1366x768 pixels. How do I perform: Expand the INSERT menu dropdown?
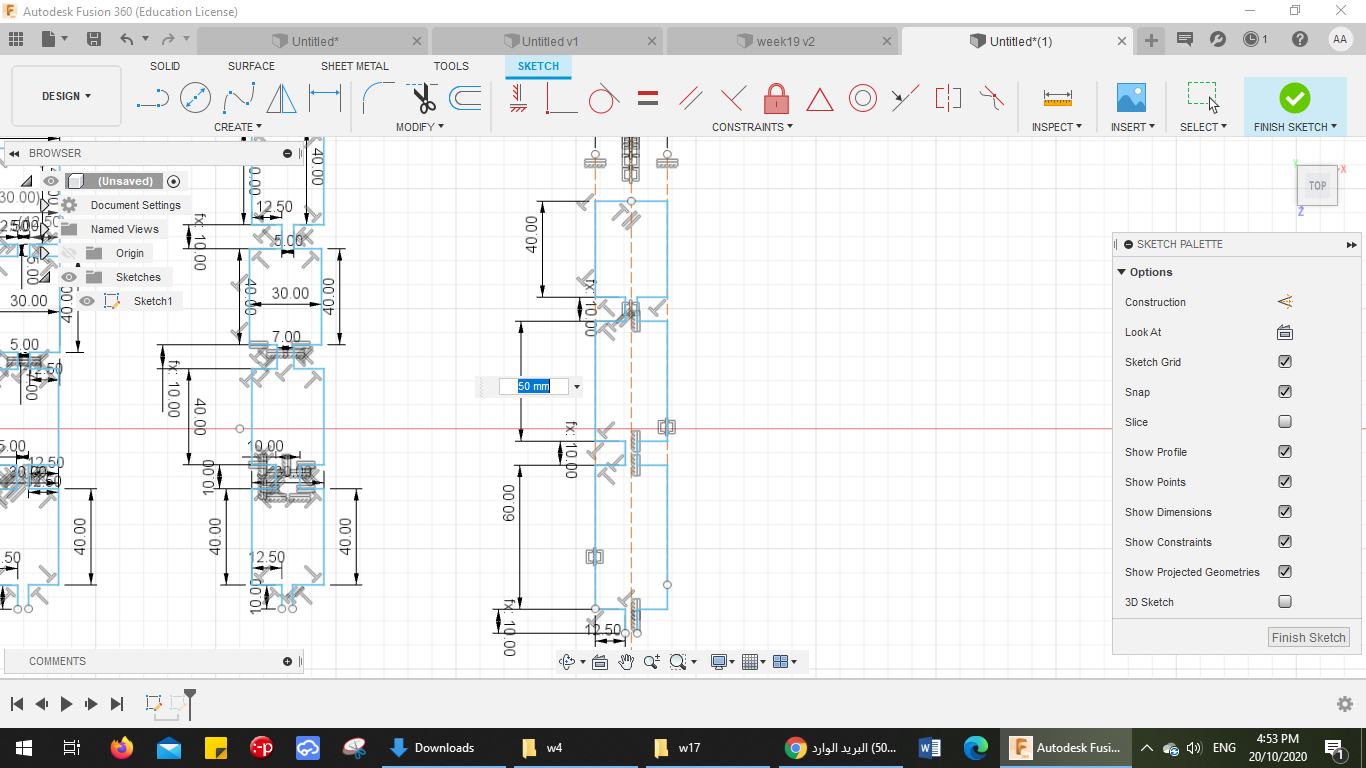click(1133, 127)
